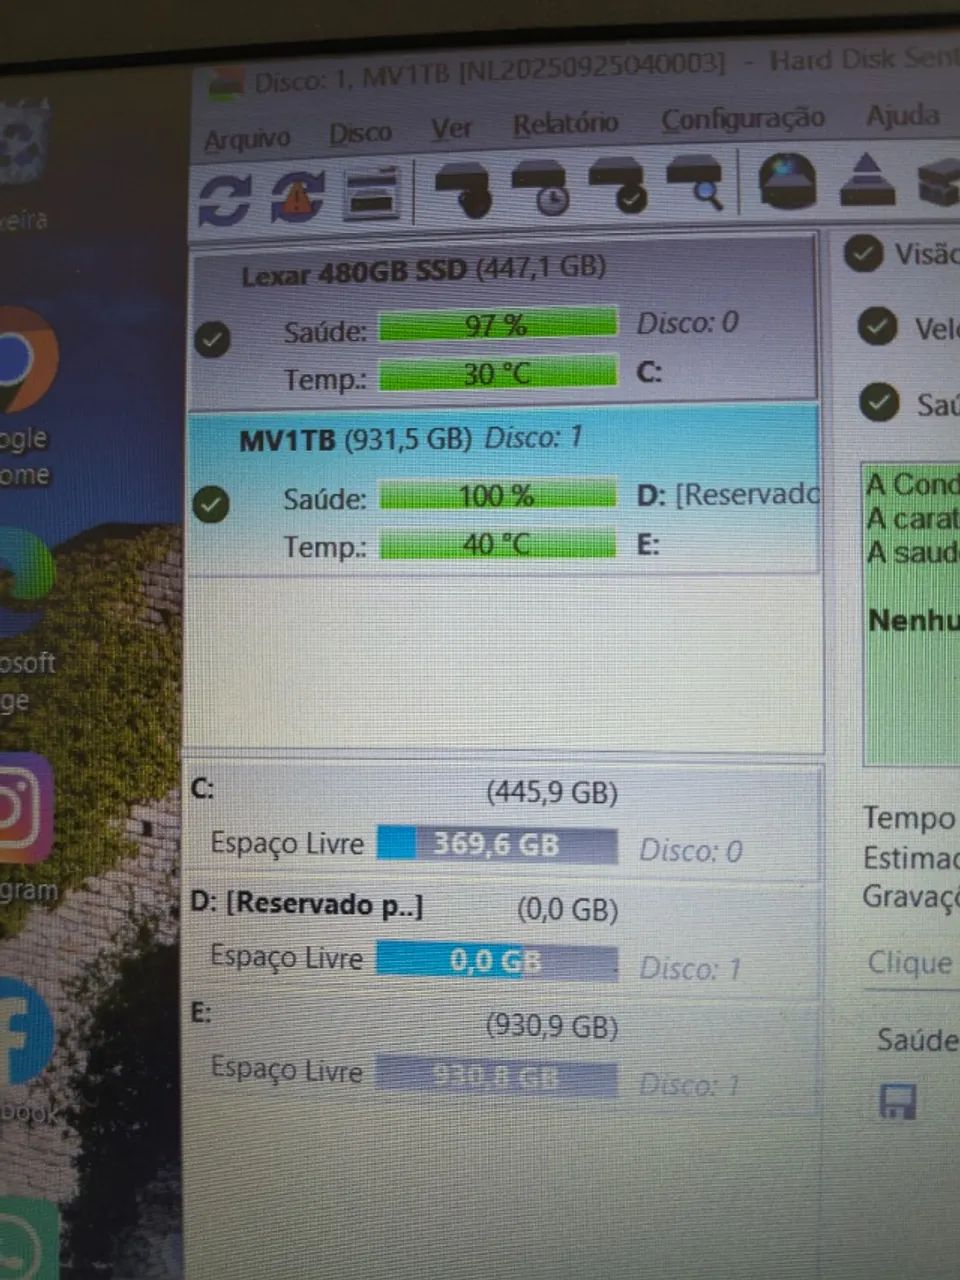Select the MV1TB (931,5 GB) disk entry

(x=504, y=490)
